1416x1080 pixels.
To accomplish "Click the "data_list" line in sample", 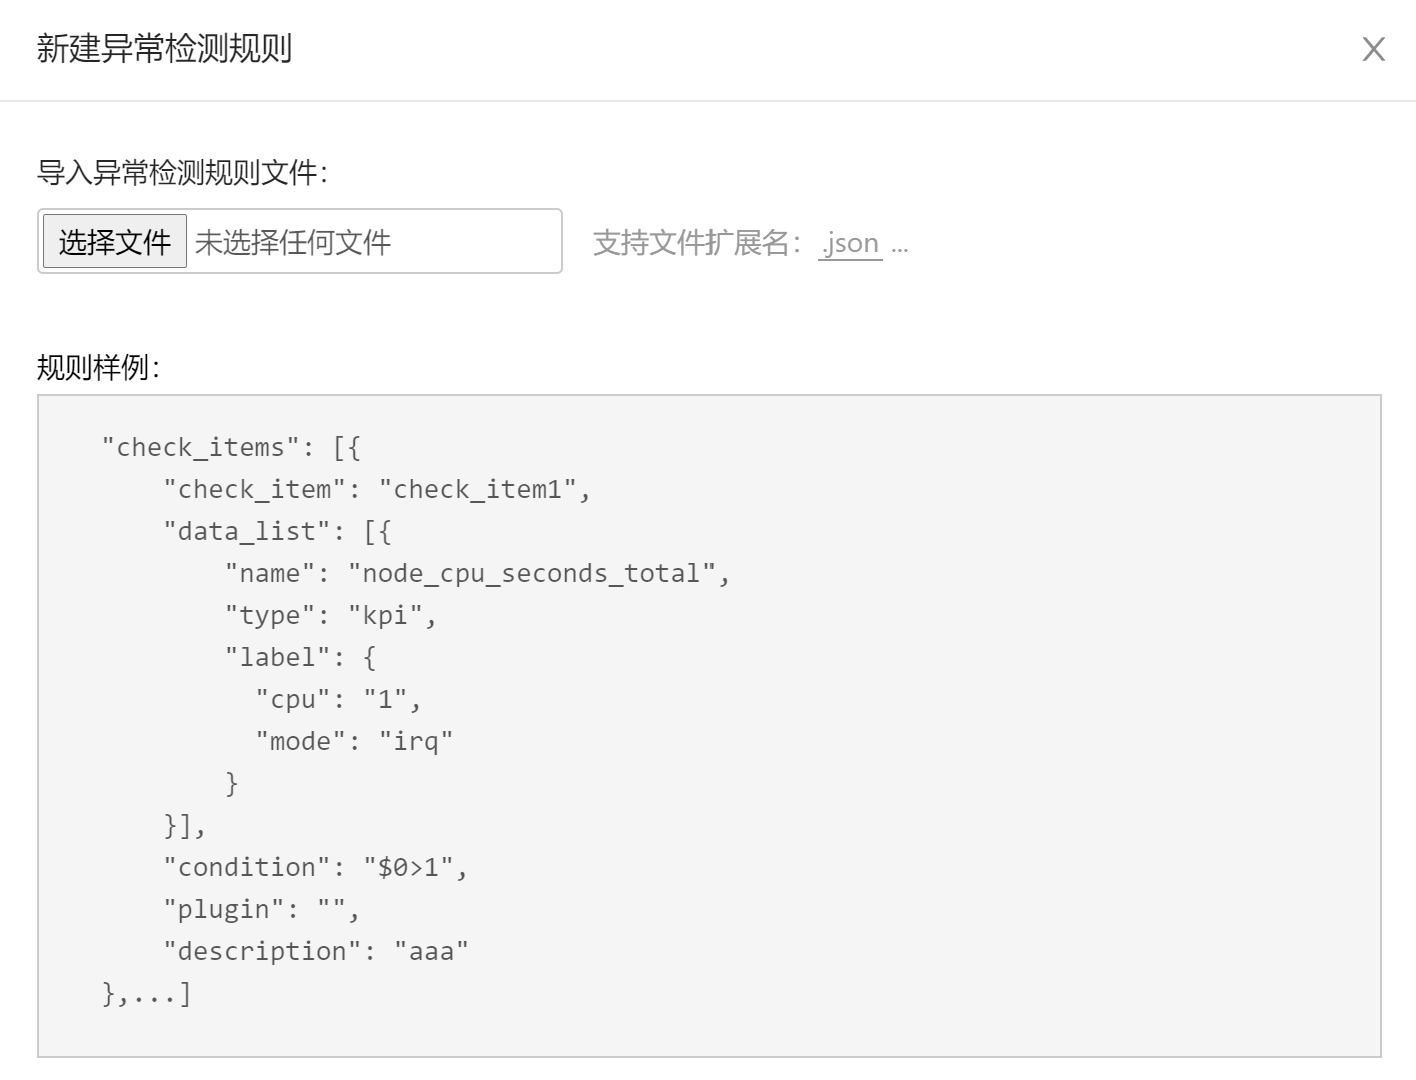I will [277, 531].
